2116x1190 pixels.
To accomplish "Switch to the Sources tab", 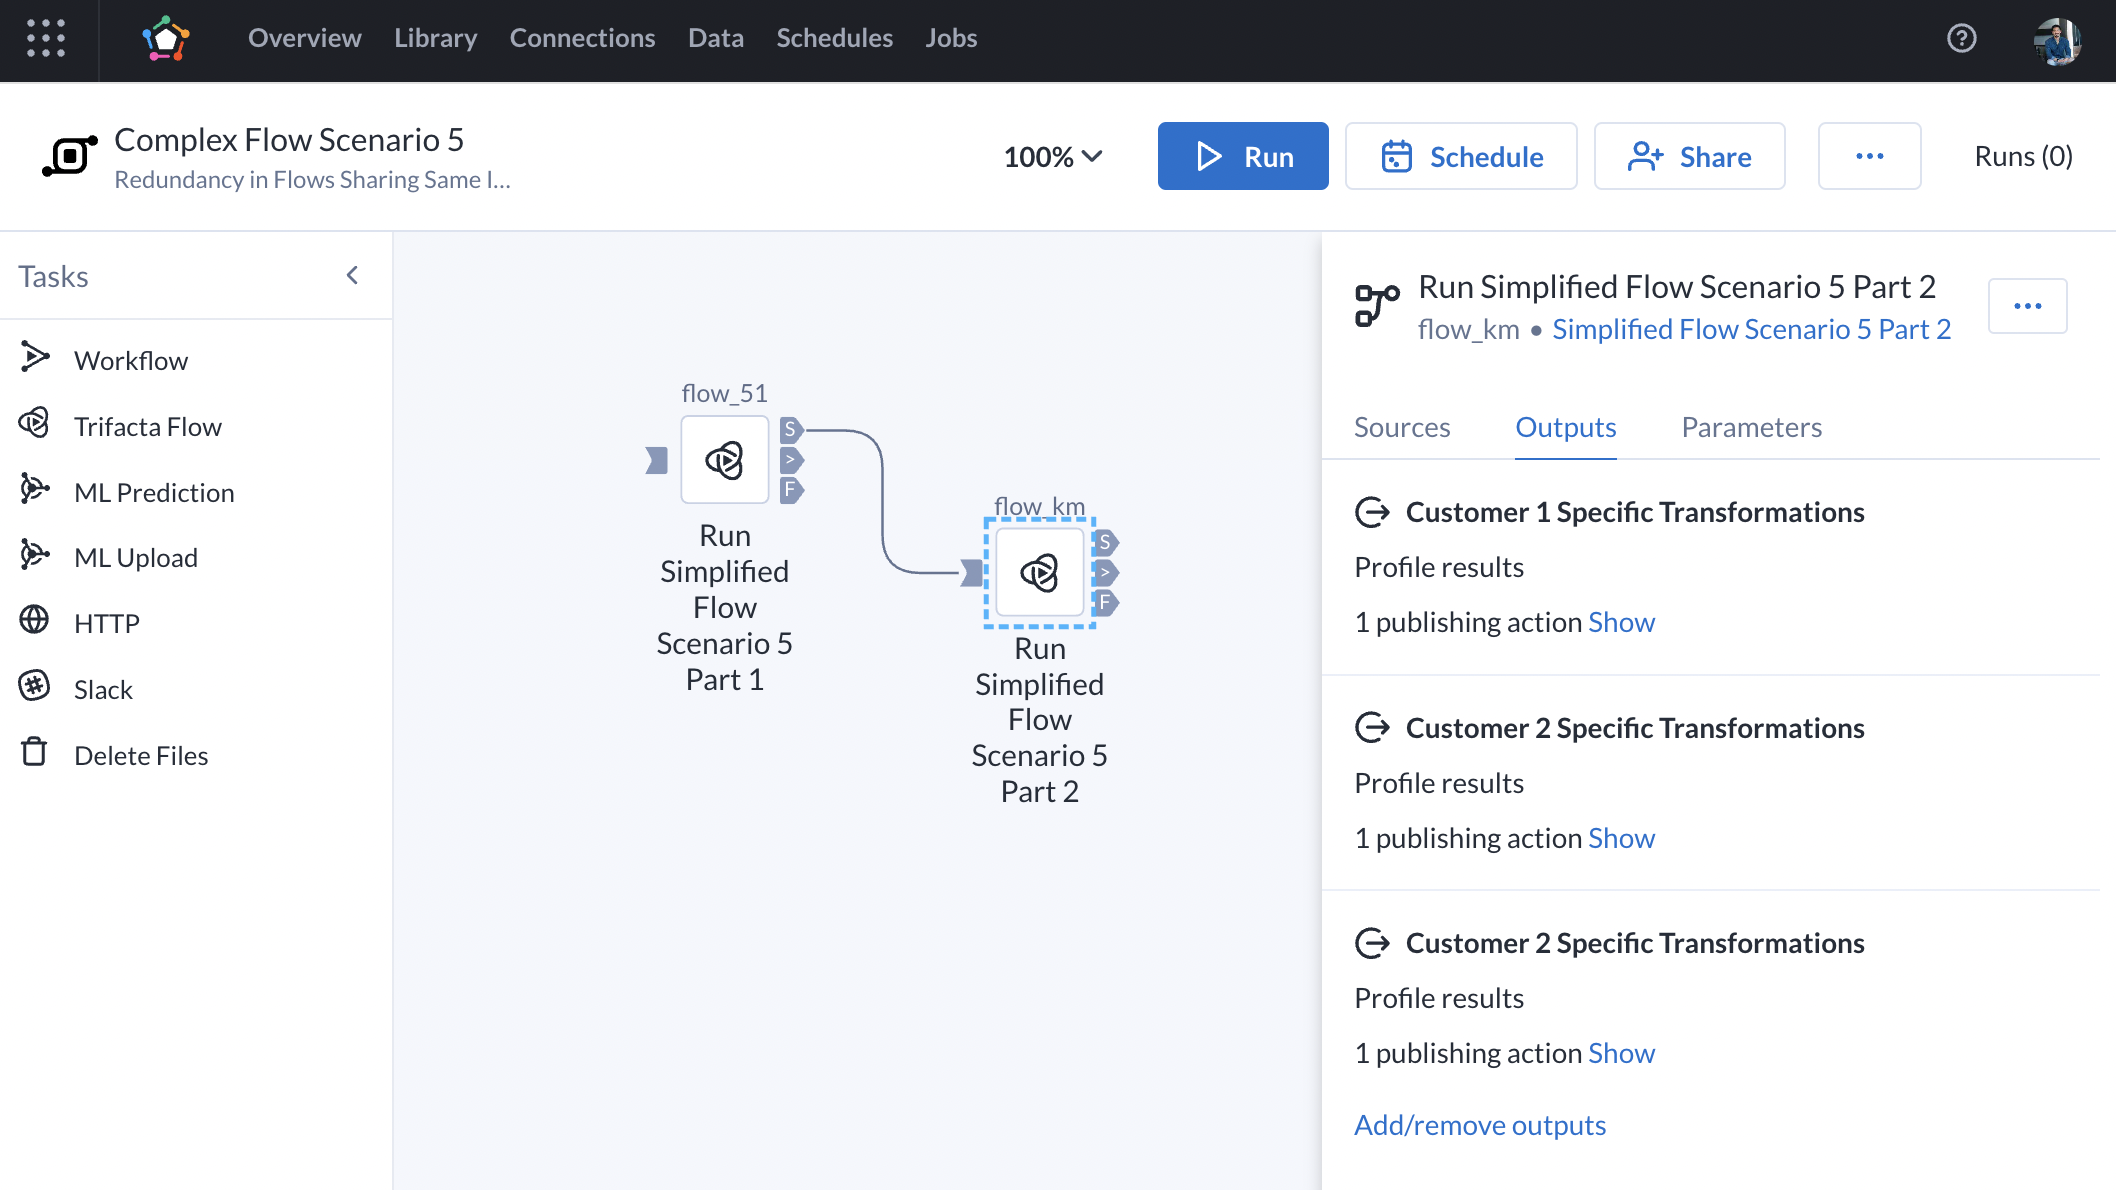I will [x=1401, y=427].
